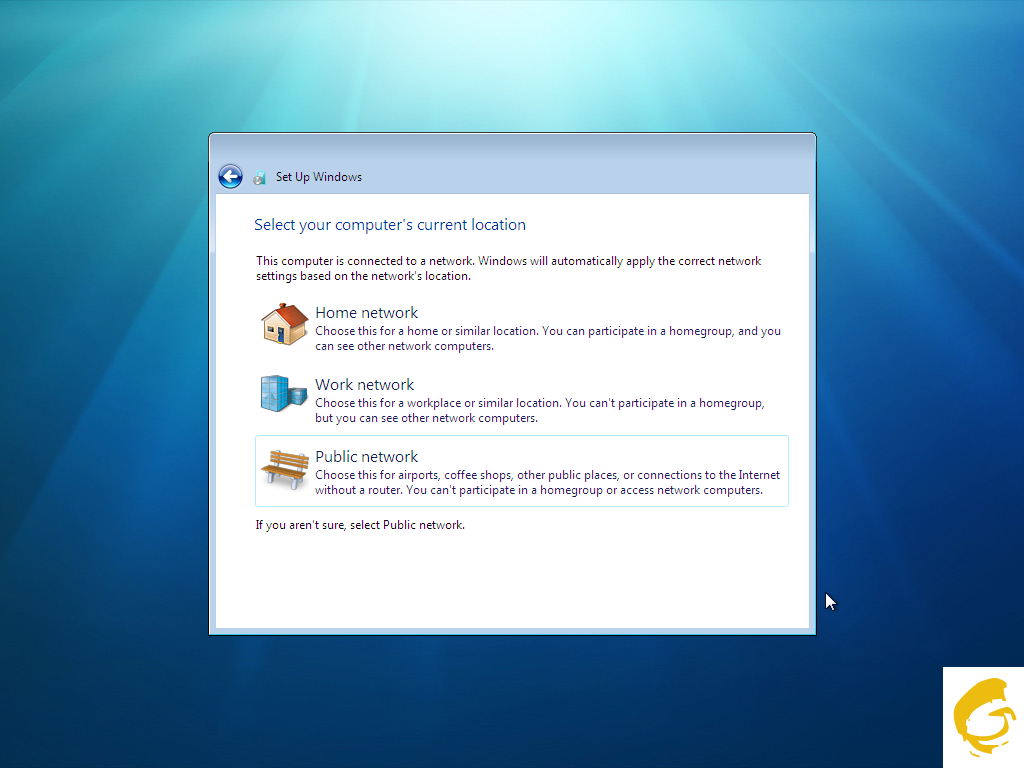Click the park bench Public network icon
Image resolution: width=1024 pixels, height=768 pixels.
pos(284,467)
